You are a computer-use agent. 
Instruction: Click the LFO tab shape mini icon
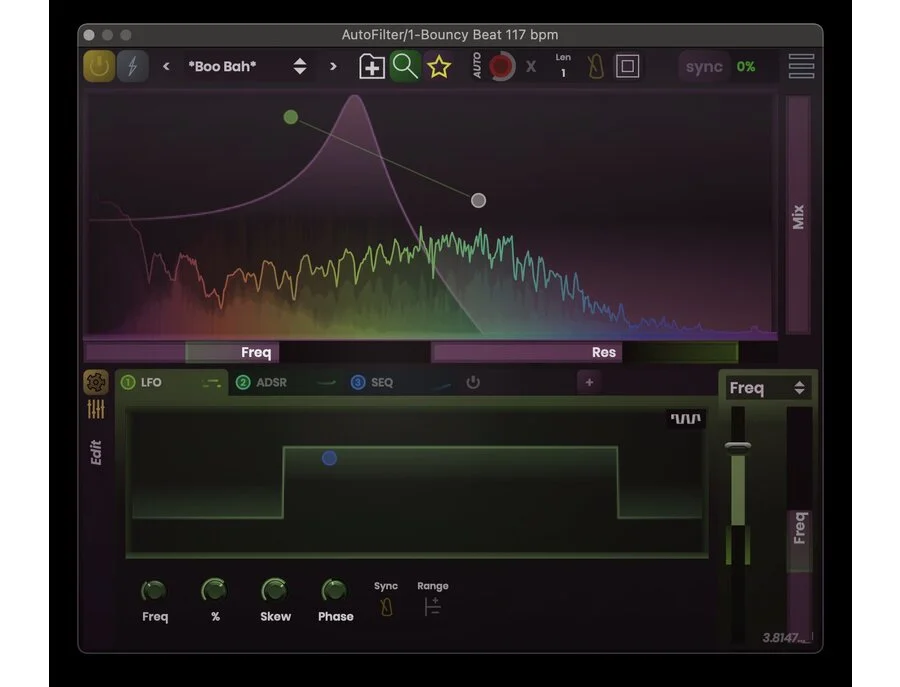tap(212, 383)
